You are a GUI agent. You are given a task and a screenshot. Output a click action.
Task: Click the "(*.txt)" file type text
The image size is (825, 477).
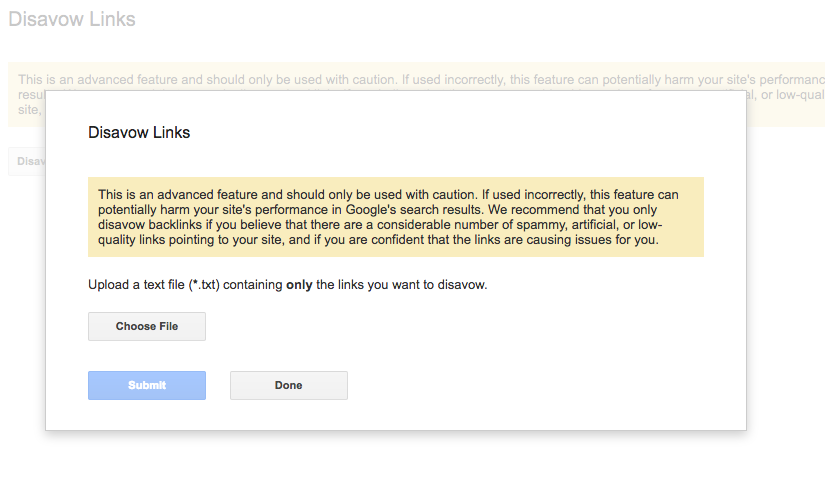pyautogui.click(x=204, y=285)
